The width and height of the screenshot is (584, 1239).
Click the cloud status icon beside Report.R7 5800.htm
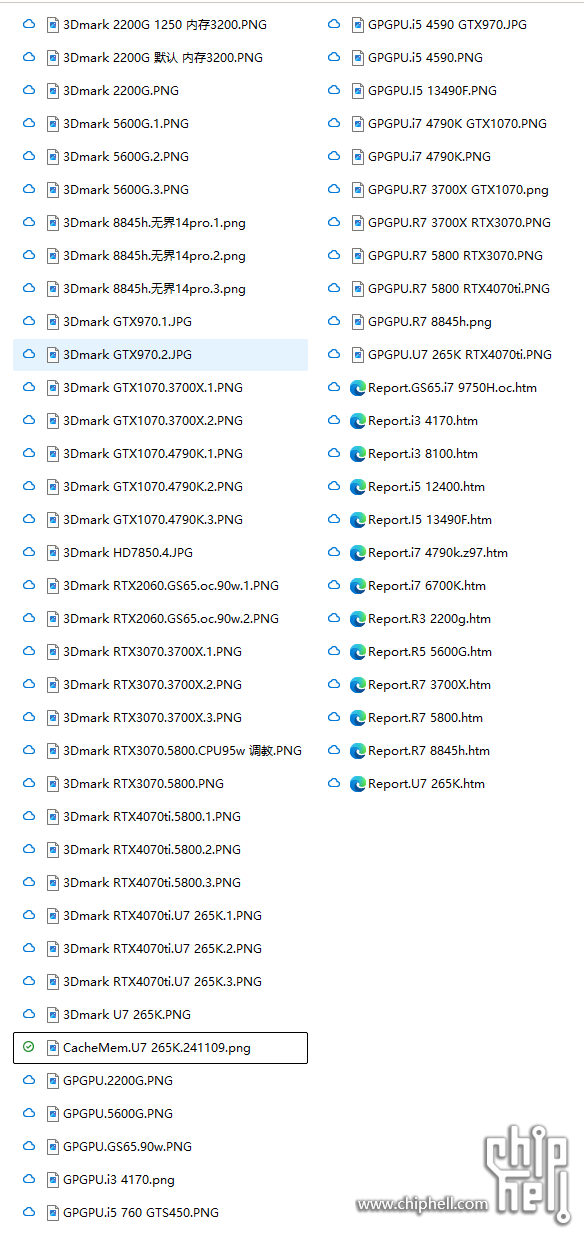click(335, 718)
